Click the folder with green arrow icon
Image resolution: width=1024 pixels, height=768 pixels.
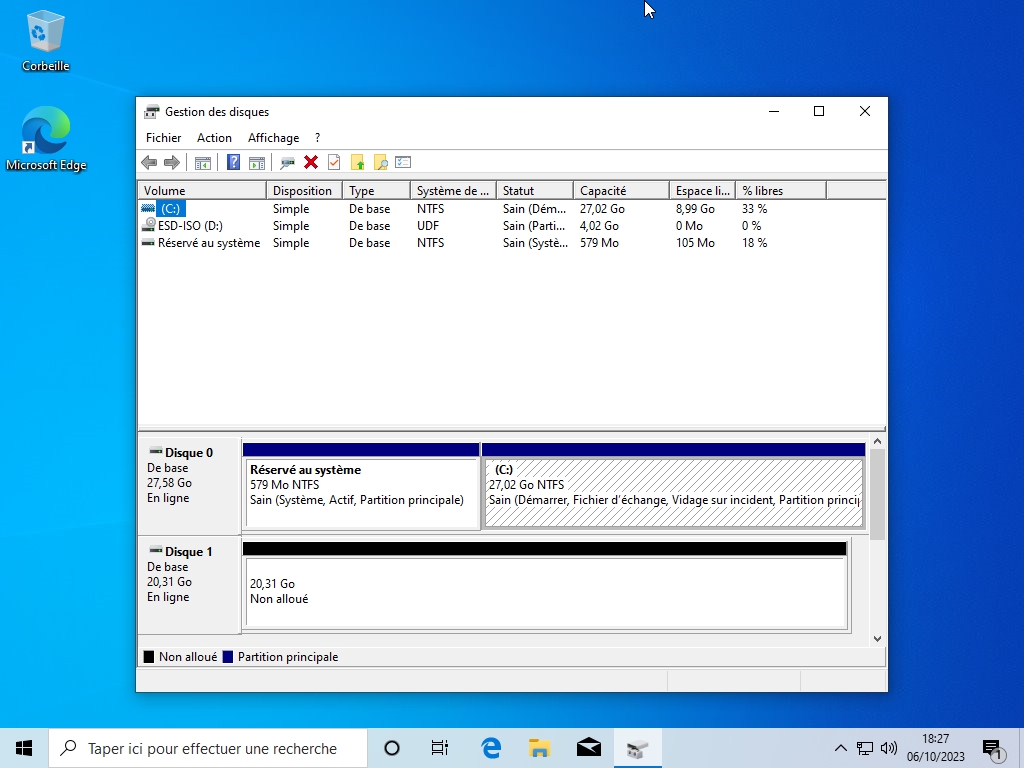[x=357, y=162]
